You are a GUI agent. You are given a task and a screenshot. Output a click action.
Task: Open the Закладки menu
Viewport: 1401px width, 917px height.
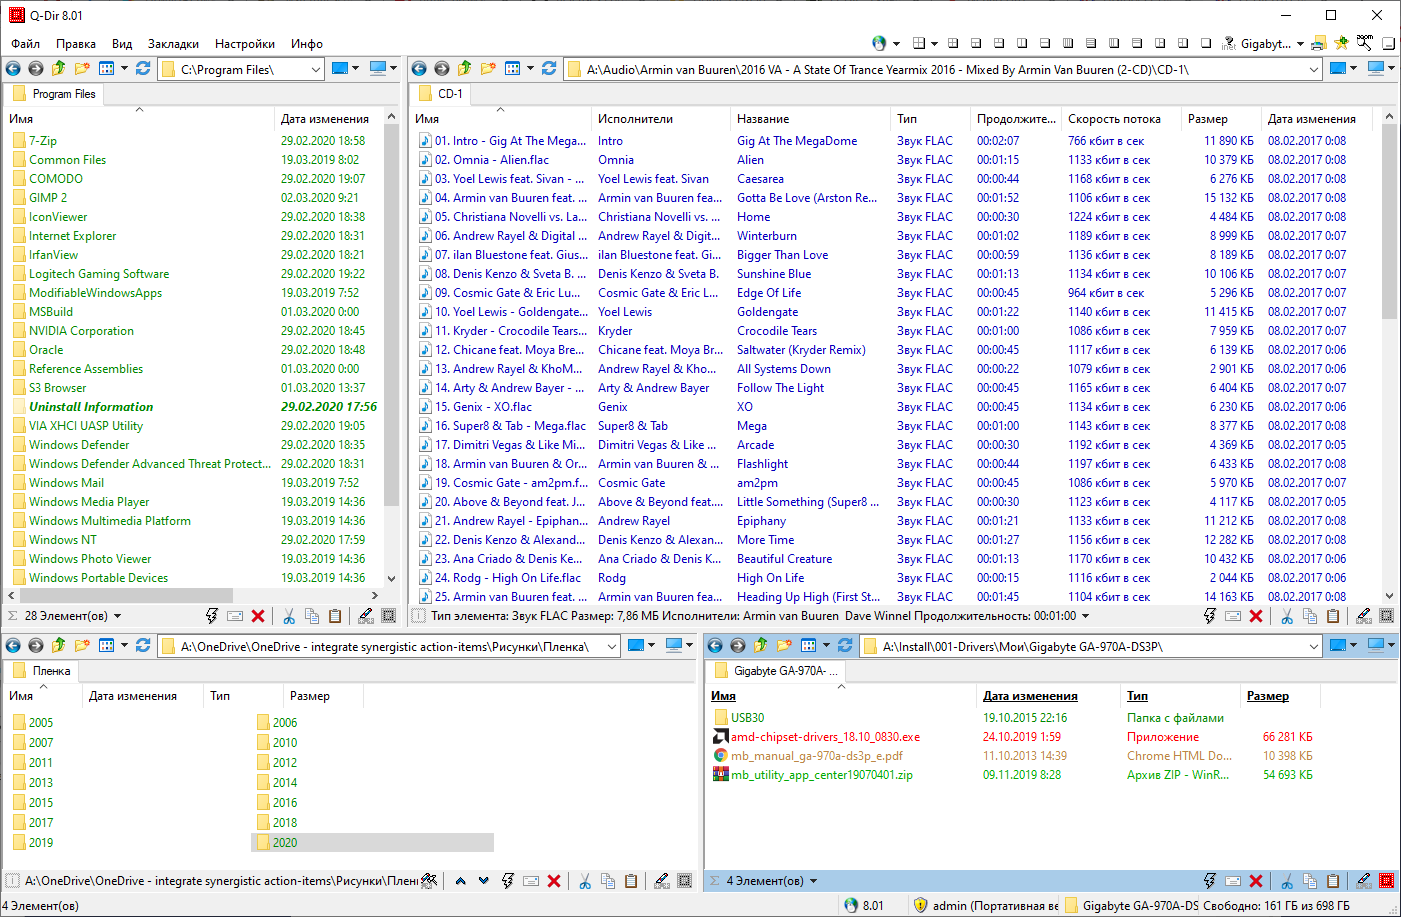(173, 44)
